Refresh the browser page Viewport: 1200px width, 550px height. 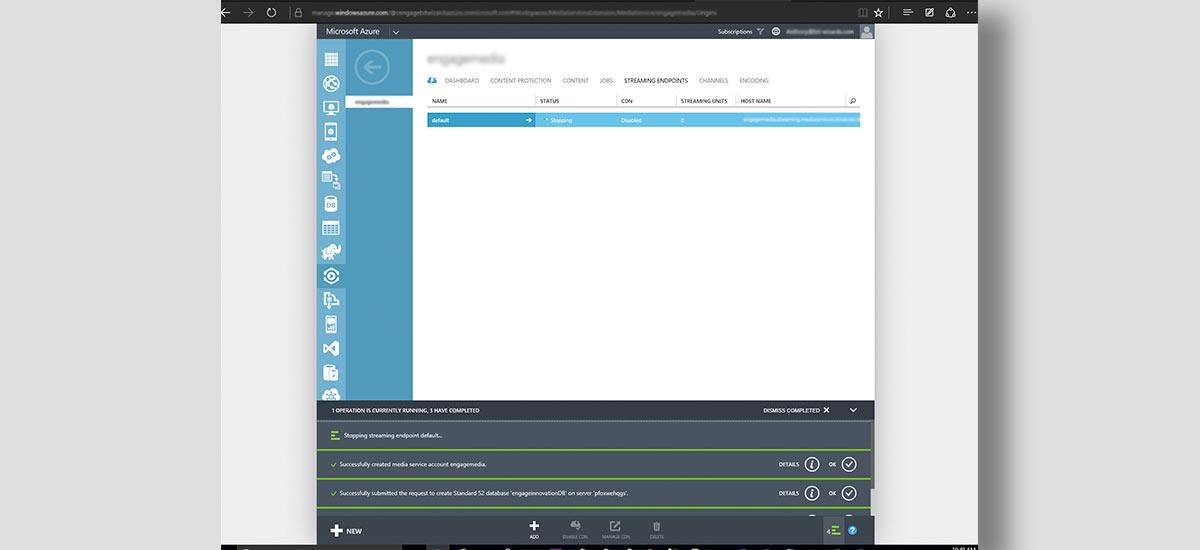click(x=271, y=12)
